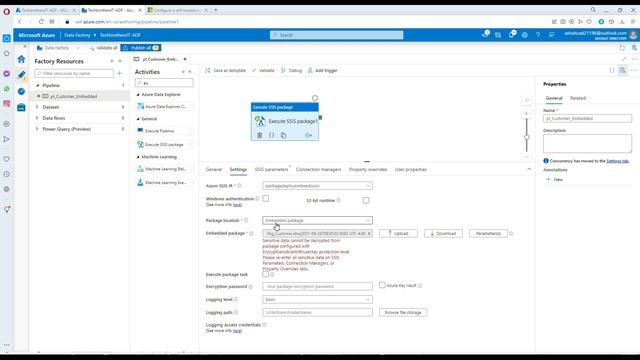Click Add trigger button

click(322, 71)
